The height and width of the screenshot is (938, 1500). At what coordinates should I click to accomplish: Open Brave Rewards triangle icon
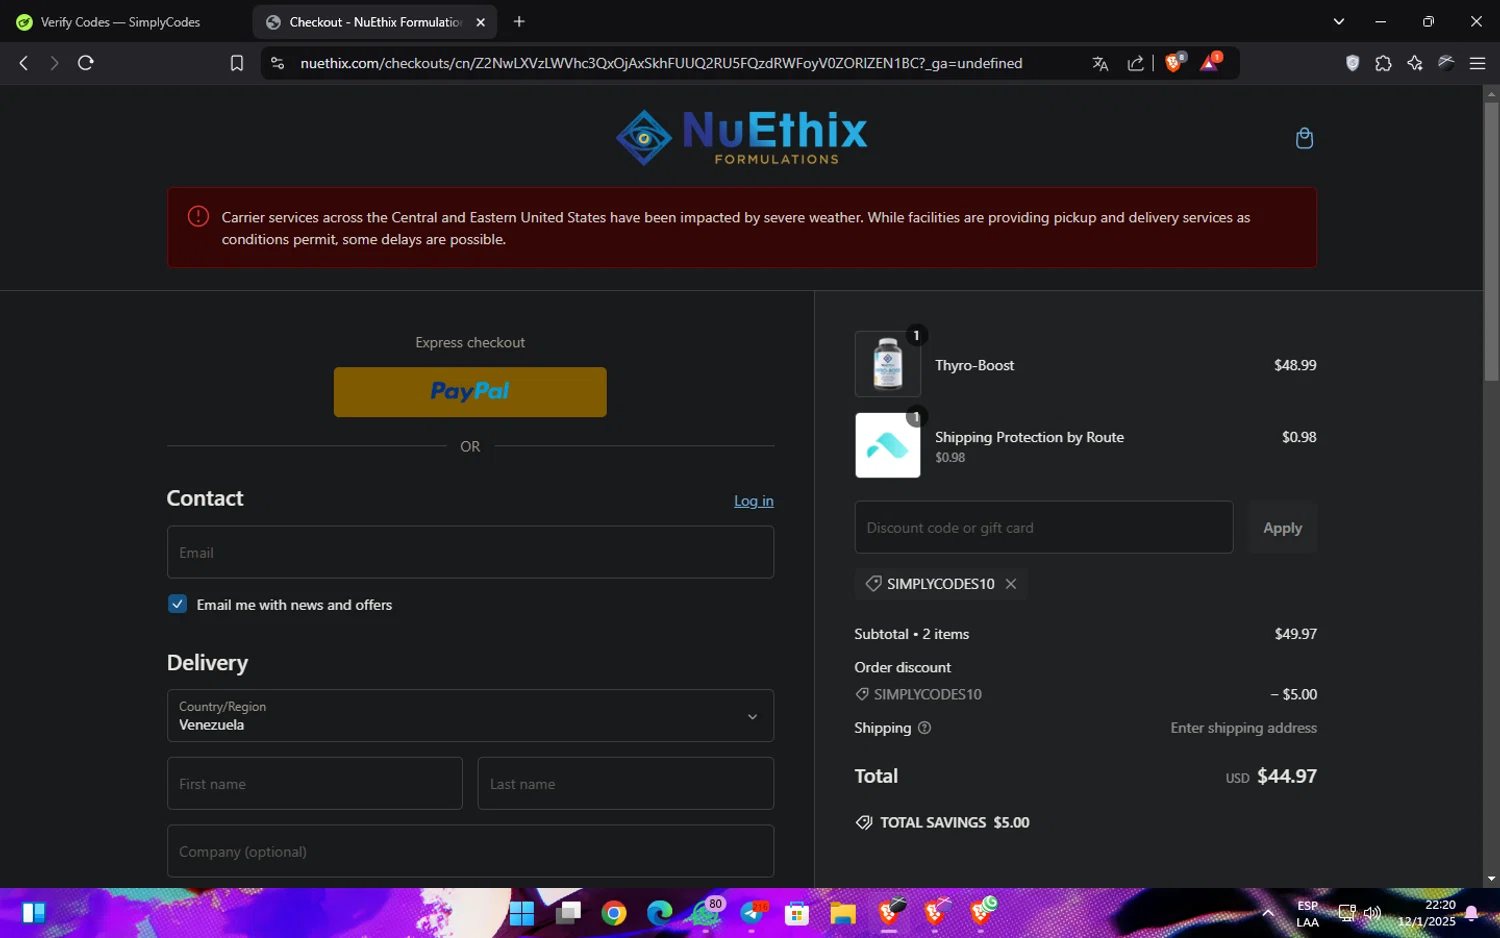click(x=1210, y=62)
